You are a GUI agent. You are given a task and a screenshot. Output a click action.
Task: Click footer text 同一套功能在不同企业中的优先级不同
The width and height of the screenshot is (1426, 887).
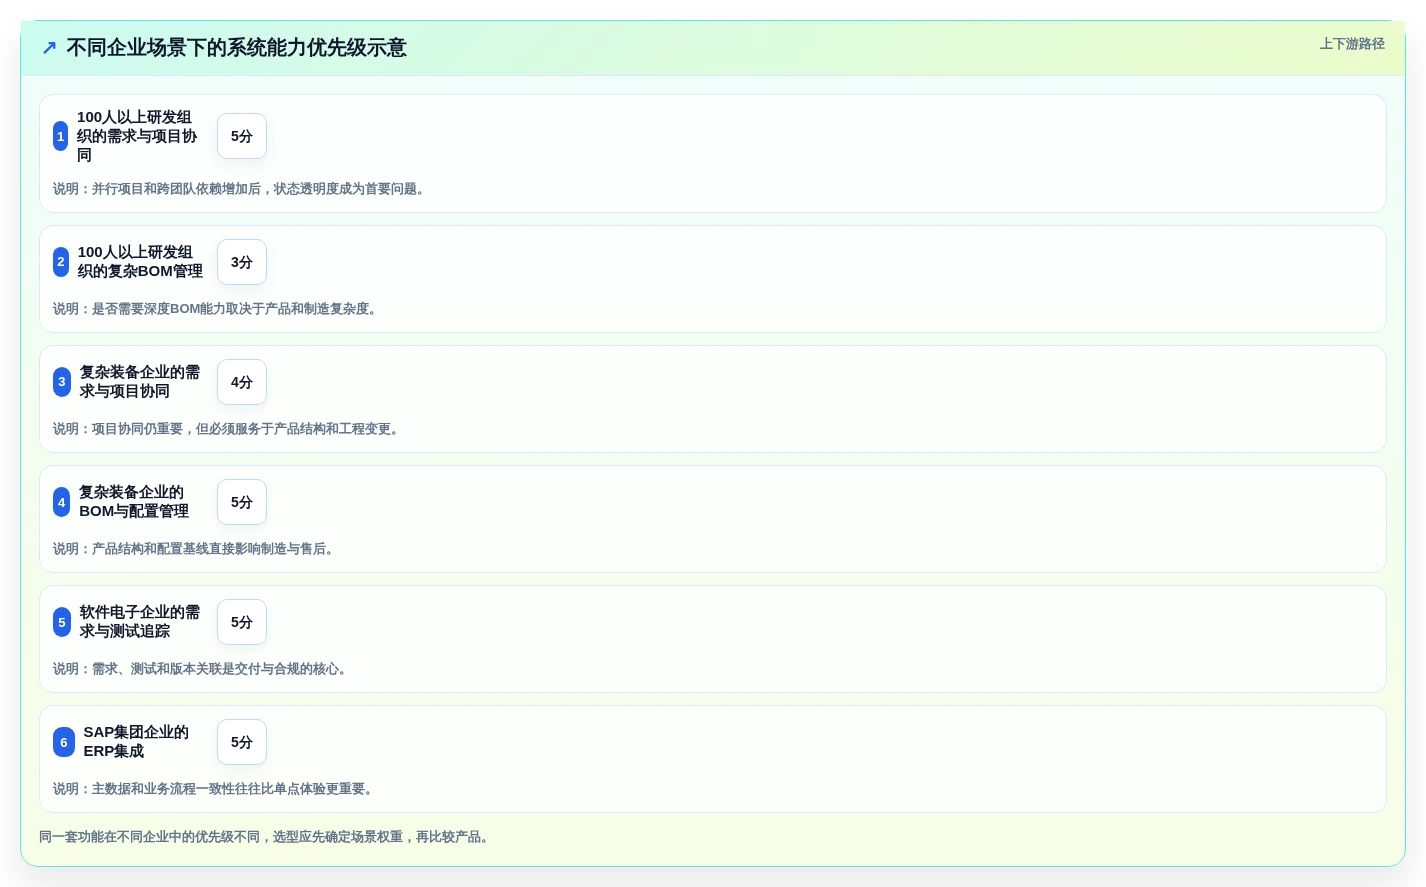tap(266, 837)
